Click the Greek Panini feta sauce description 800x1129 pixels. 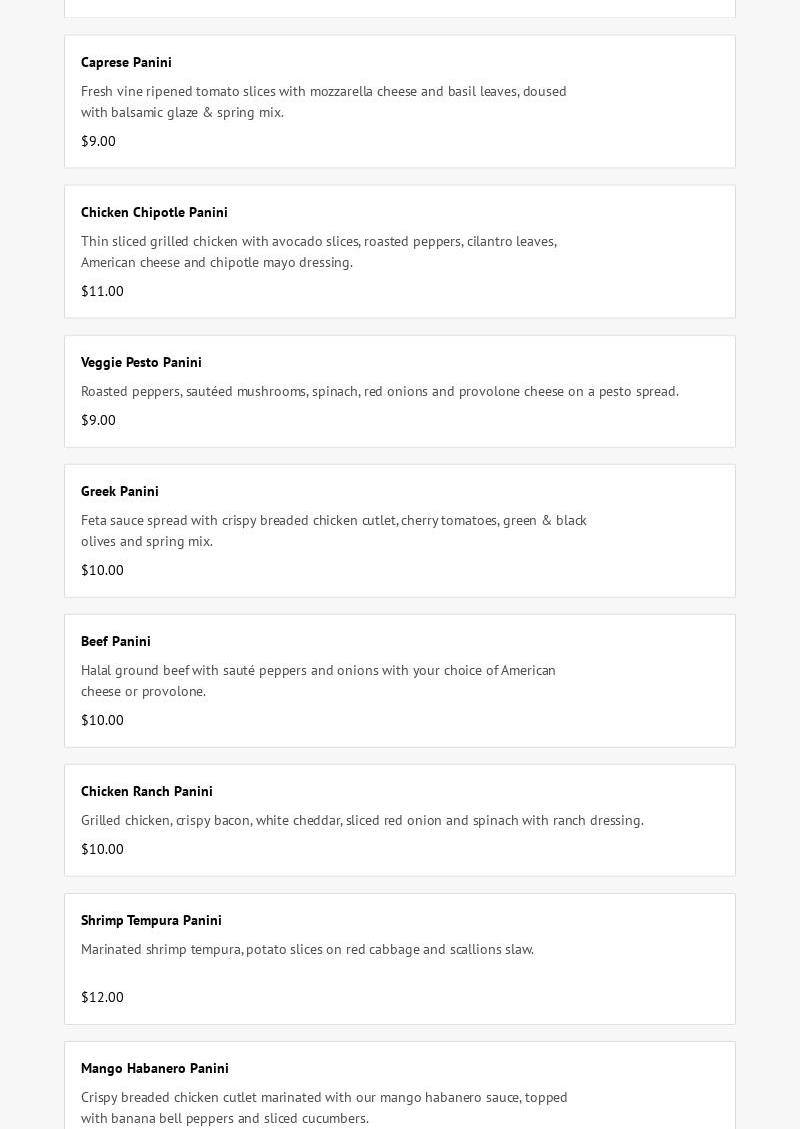point(333,530)
